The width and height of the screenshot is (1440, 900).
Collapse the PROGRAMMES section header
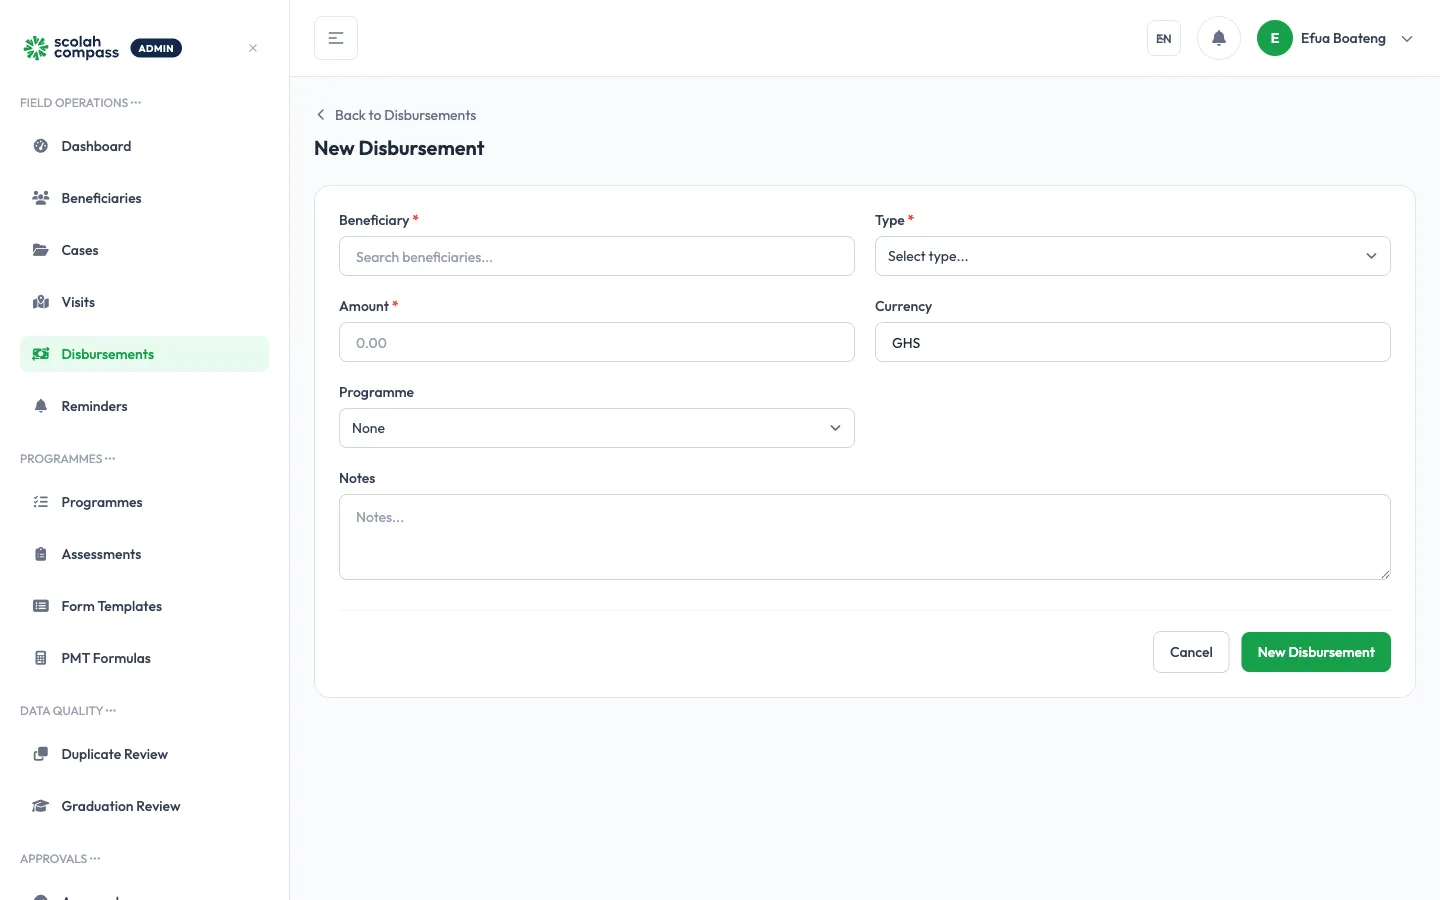pos(68,459)
